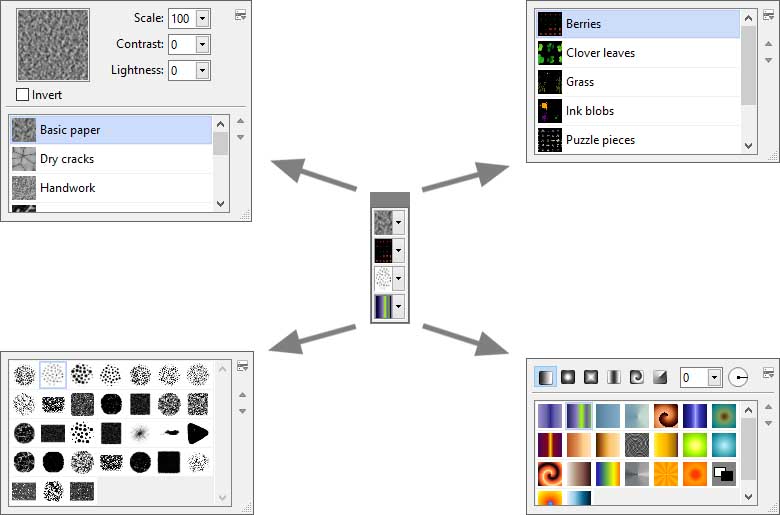The height and width of the screenshot is (515, 780).
Task: Tick the Invert checkbox
Action: [x=22, y=95]
